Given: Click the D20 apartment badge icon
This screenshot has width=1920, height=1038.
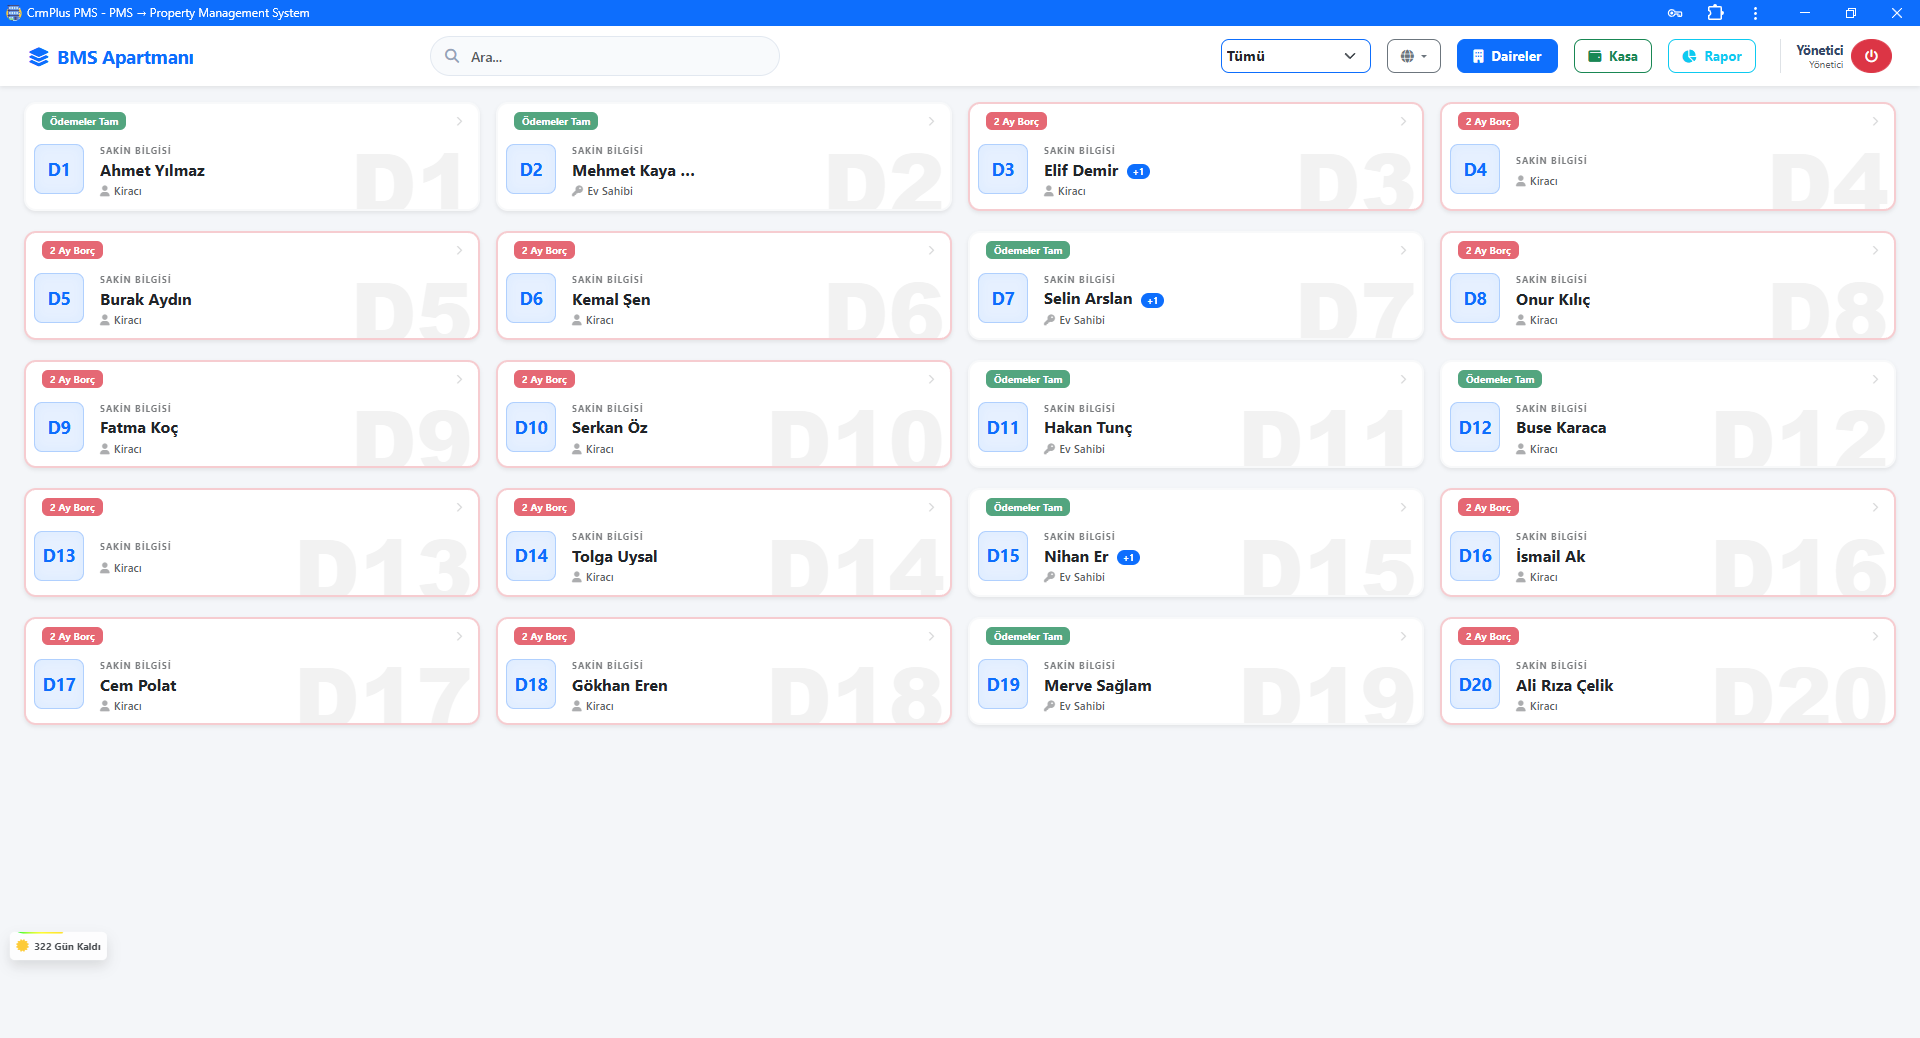Looking at the screenshot, I should click(x=1475, y=685).
